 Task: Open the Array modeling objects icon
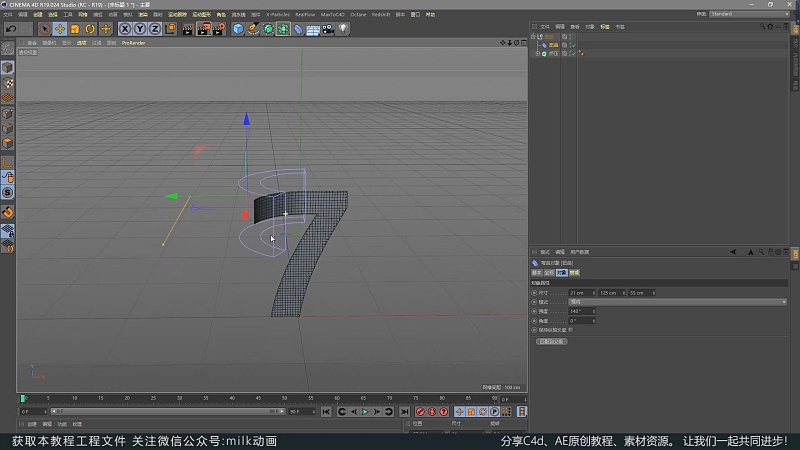tap(283, 29)
